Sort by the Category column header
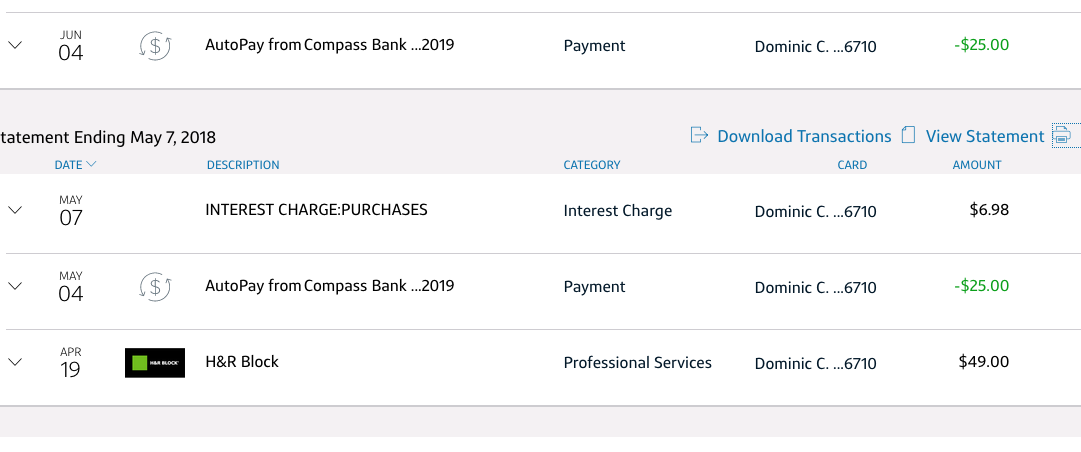 coord(592,165)
